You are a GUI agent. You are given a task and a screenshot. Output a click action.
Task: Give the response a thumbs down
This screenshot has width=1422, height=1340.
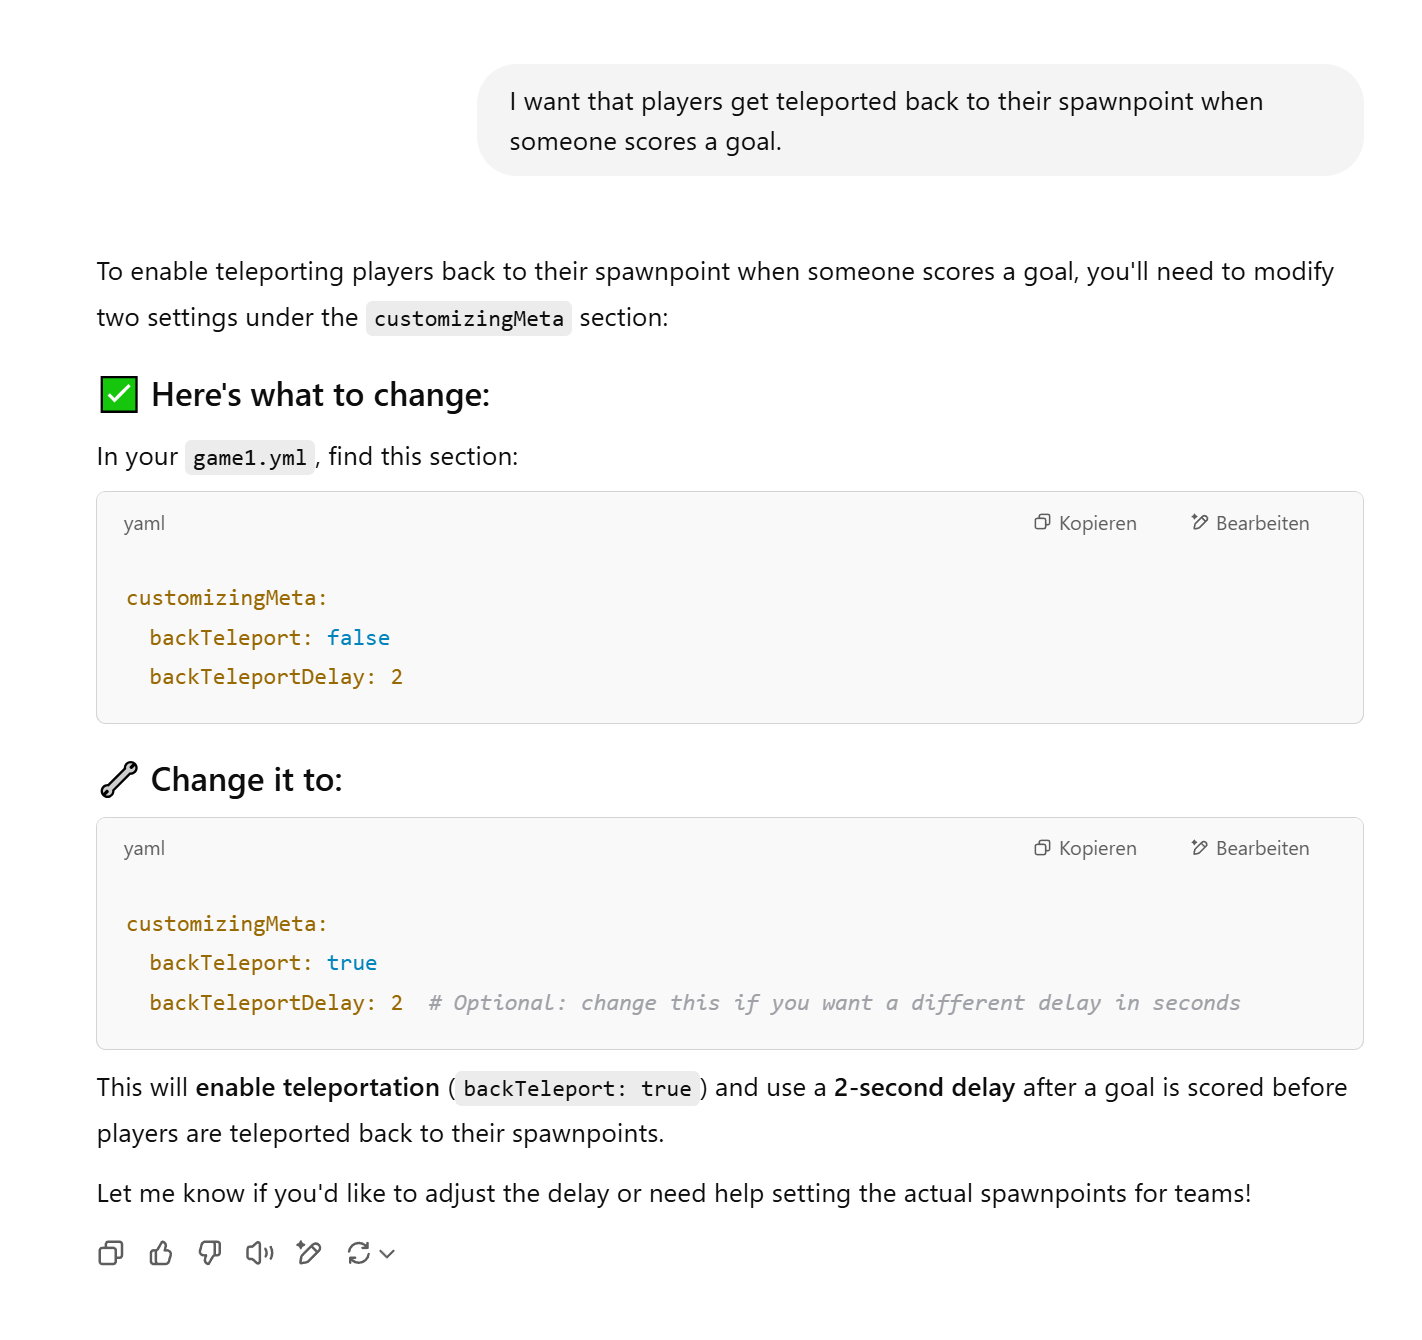210,1253
